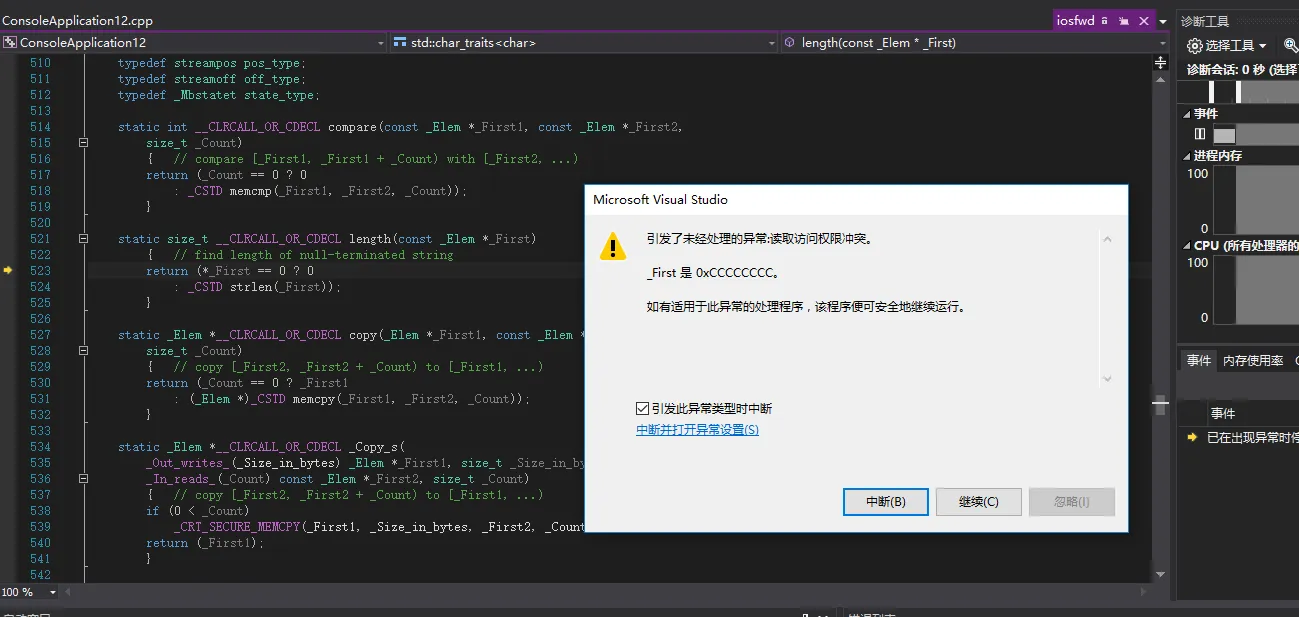Click the Microsoft Visual Studio dialog title
This screenshot has height=617, width=1299.
coord(660,199)
